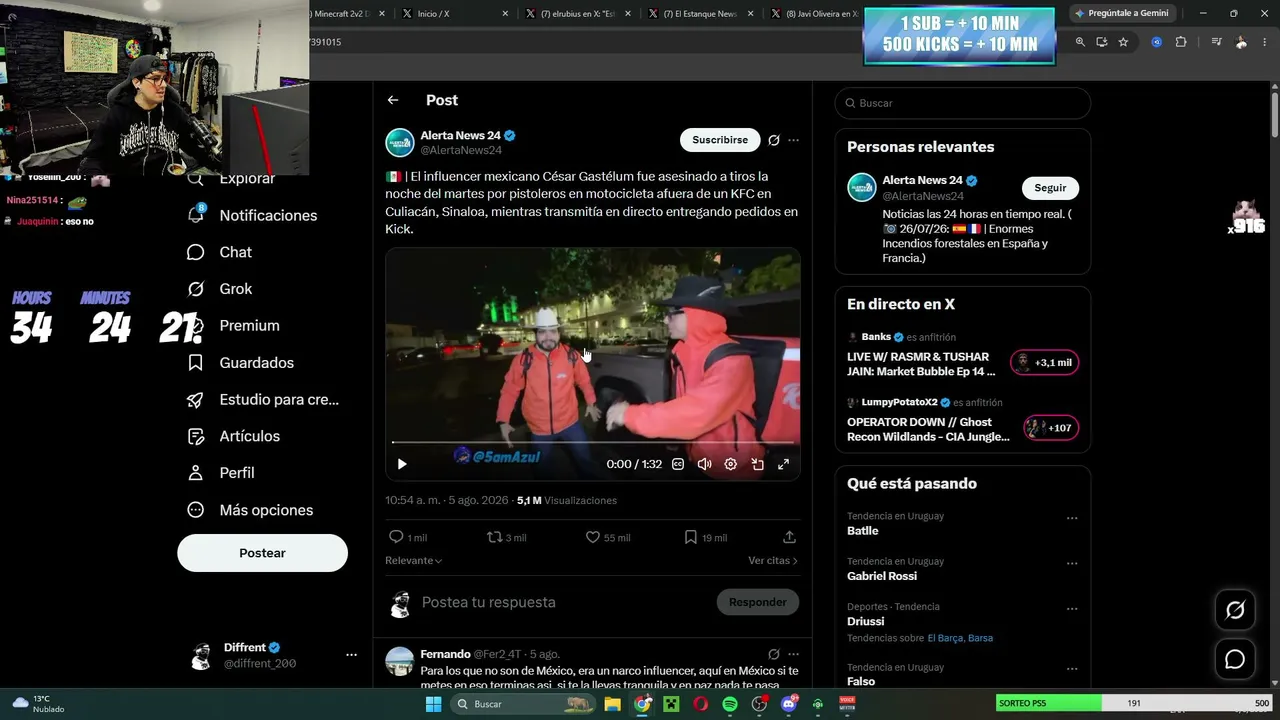Open Discord from the taskbar
The image size is (1280, 720).
(x=789, y=704)
